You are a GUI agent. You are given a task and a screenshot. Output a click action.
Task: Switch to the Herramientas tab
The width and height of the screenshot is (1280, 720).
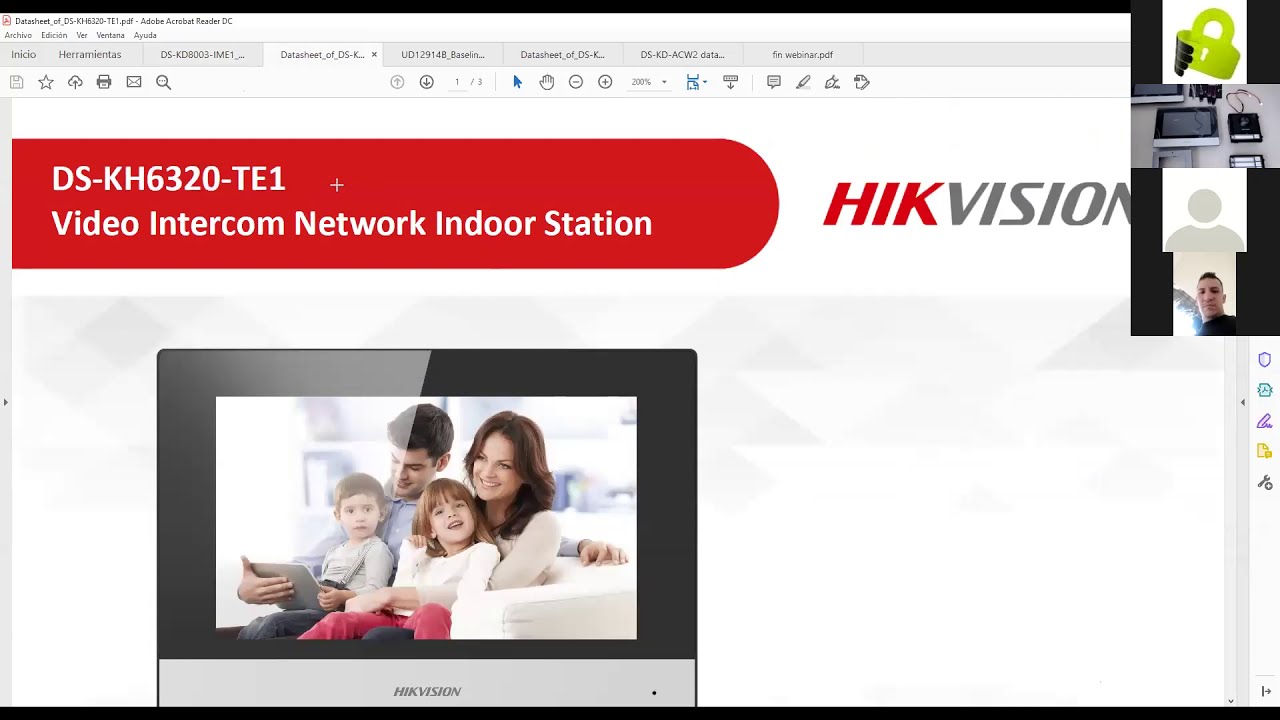tap(90, 55)
